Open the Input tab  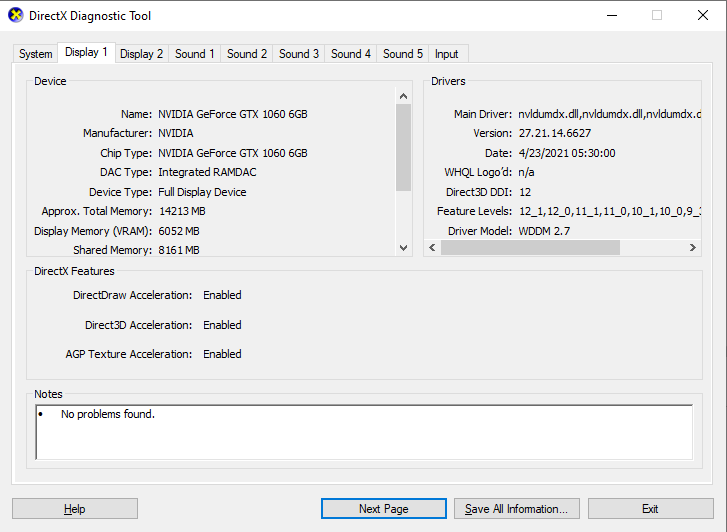tap(446, 54)
